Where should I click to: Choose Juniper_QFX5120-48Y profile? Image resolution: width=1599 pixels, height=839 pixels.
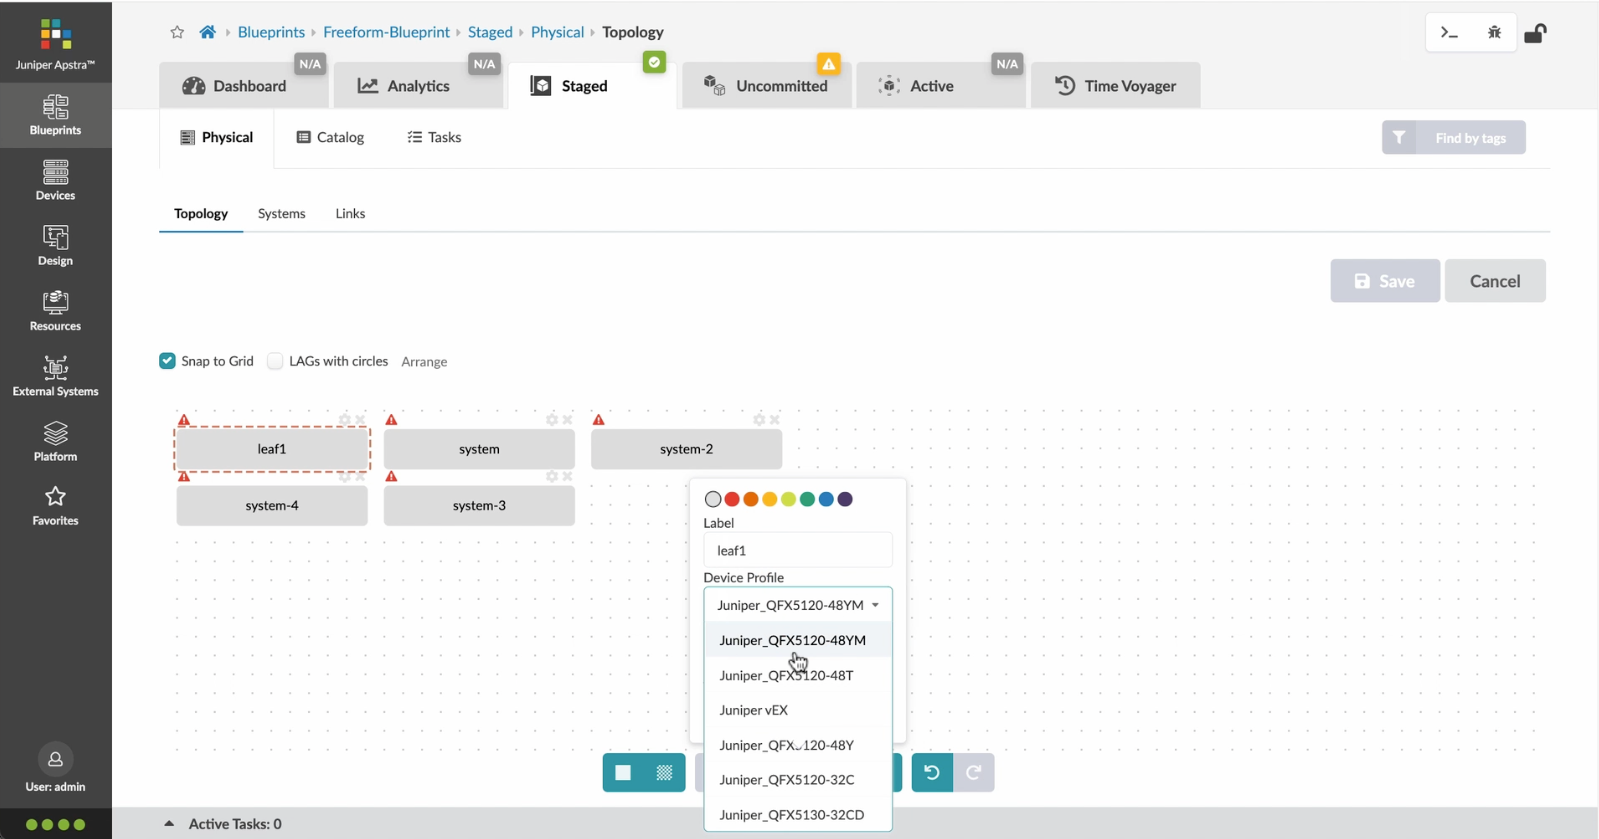(x=797, y=745)
